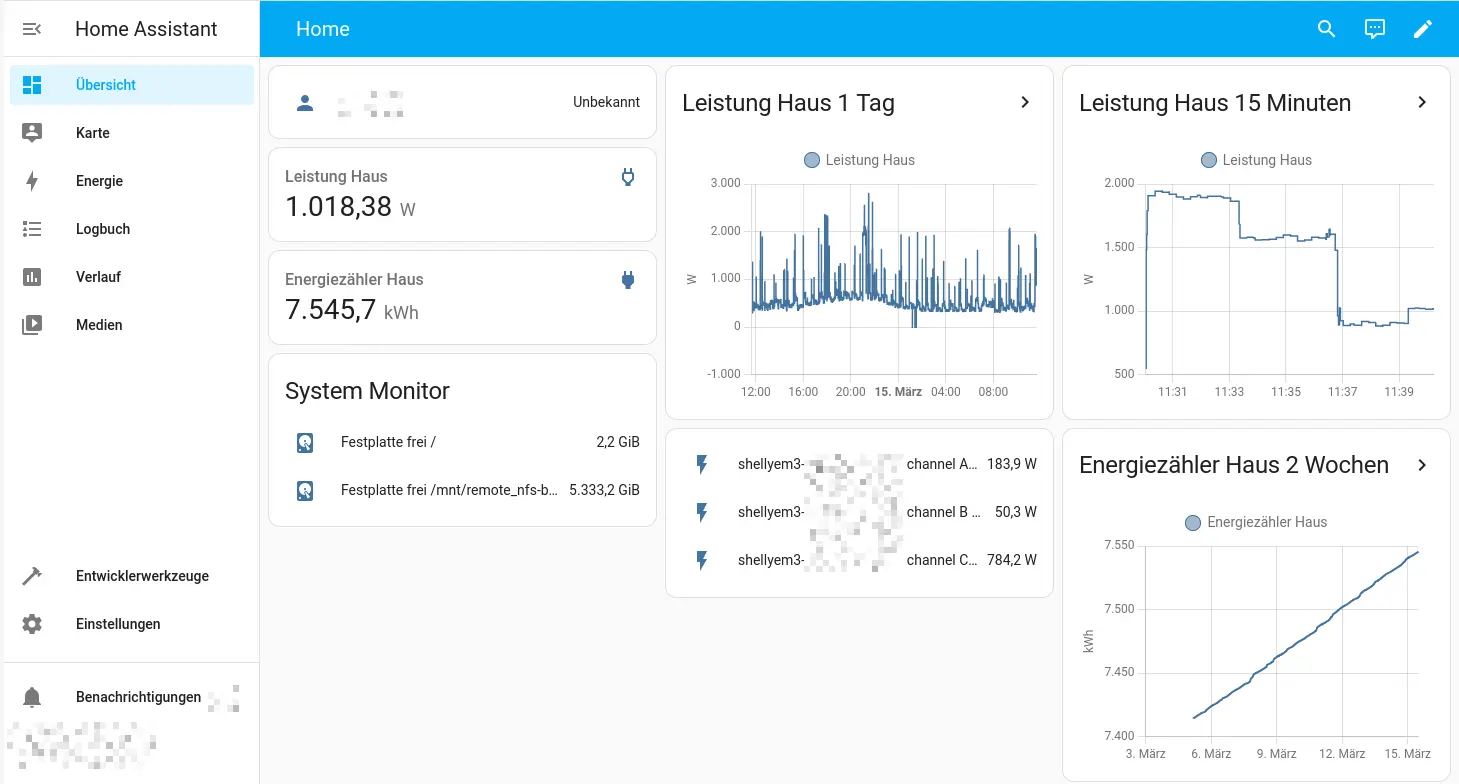Open Benachrichtigungen notifications
Viewport: 1459px width, 784px height.
(x=138, y=697)
